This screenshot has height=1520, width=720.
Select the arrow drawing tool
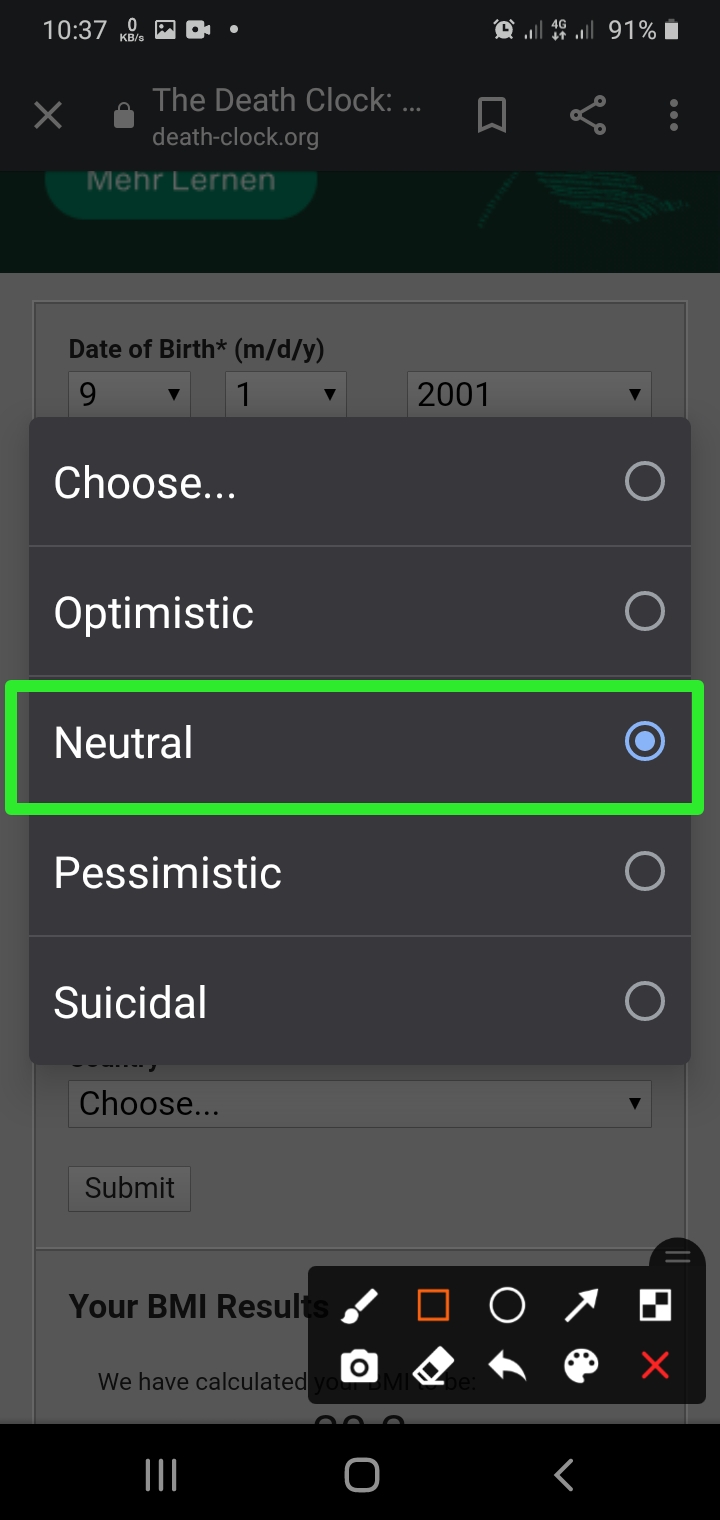[581, 1305]
